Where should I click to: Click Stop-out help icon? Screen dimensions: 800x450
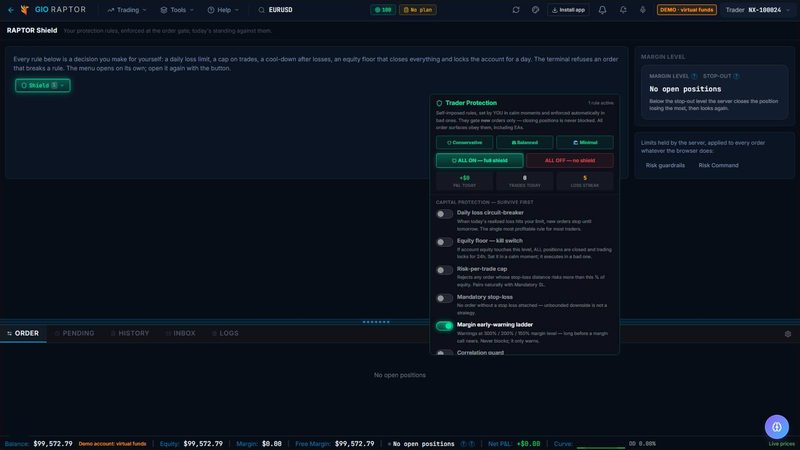pos(736,76)
